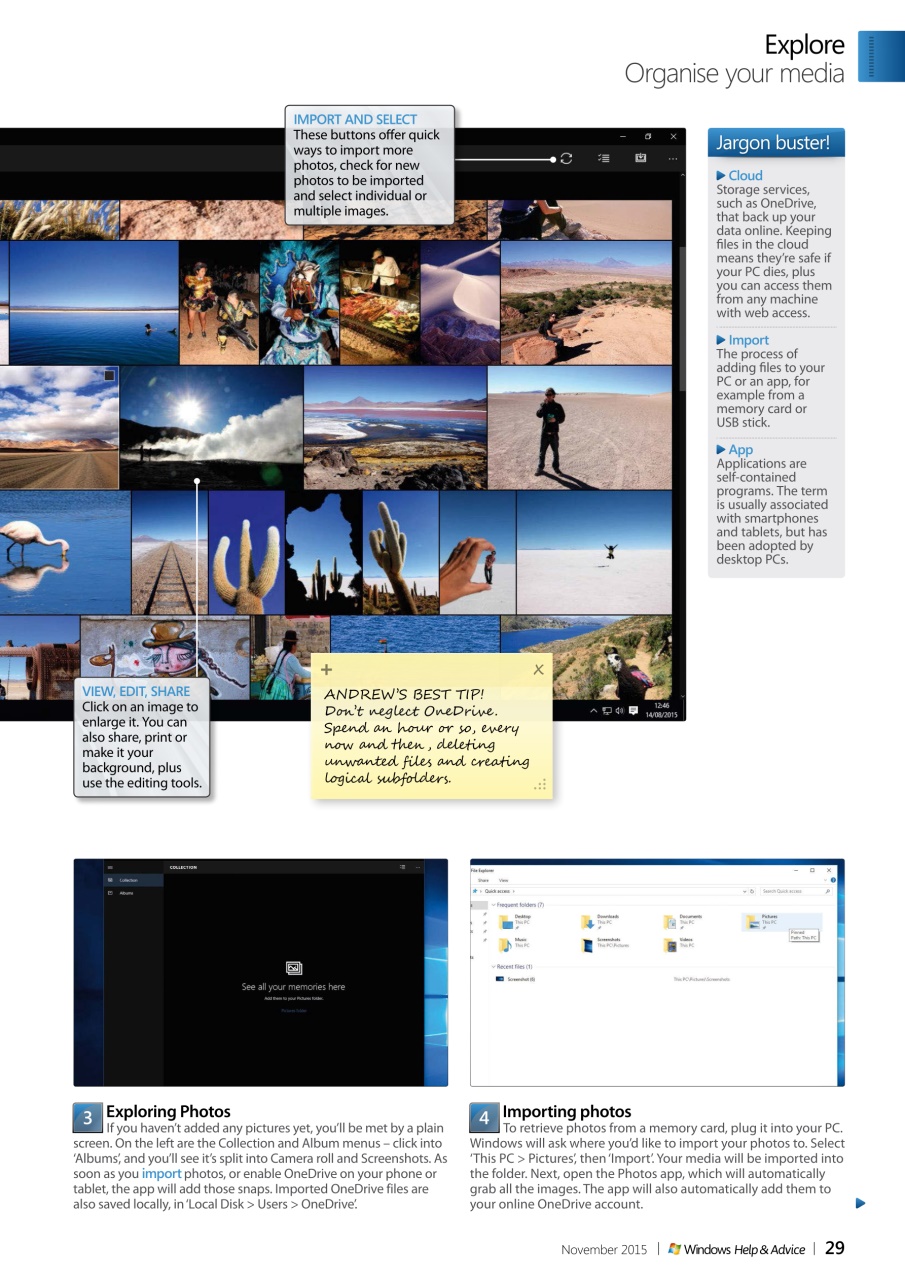This screenshot has height=1280, width=905.
Task: Open the See more (...) menu in Photos
Action: [672, 159]
